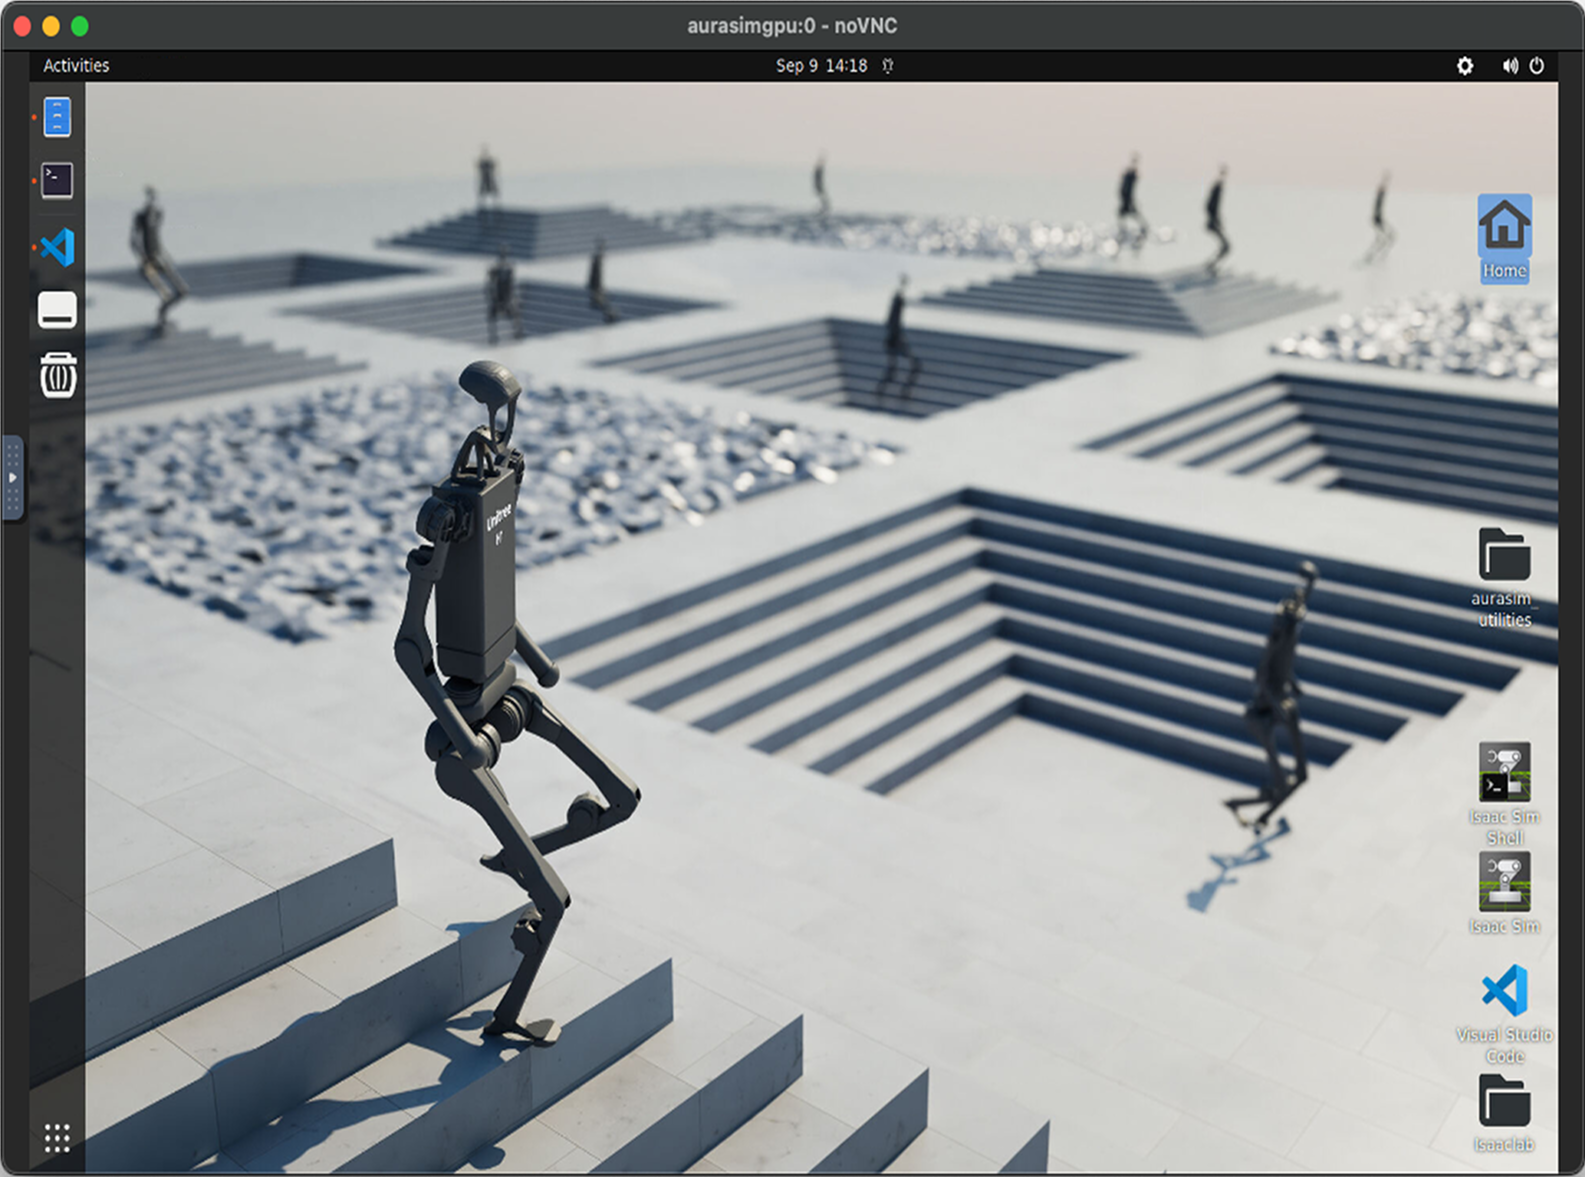Open the Files manager in the dock
1585x1177 pixels.
point(57,118)
